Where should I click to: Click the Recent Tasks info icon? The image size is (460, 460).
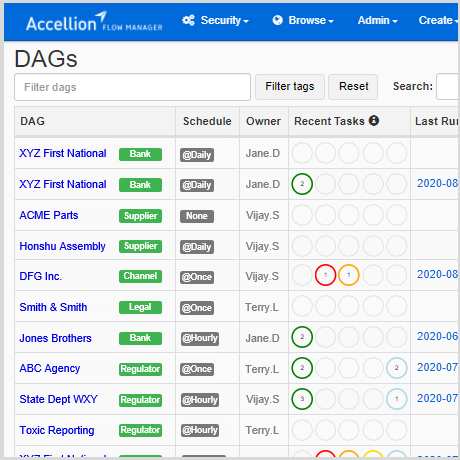pyautogui.click(x=374, y=121)
